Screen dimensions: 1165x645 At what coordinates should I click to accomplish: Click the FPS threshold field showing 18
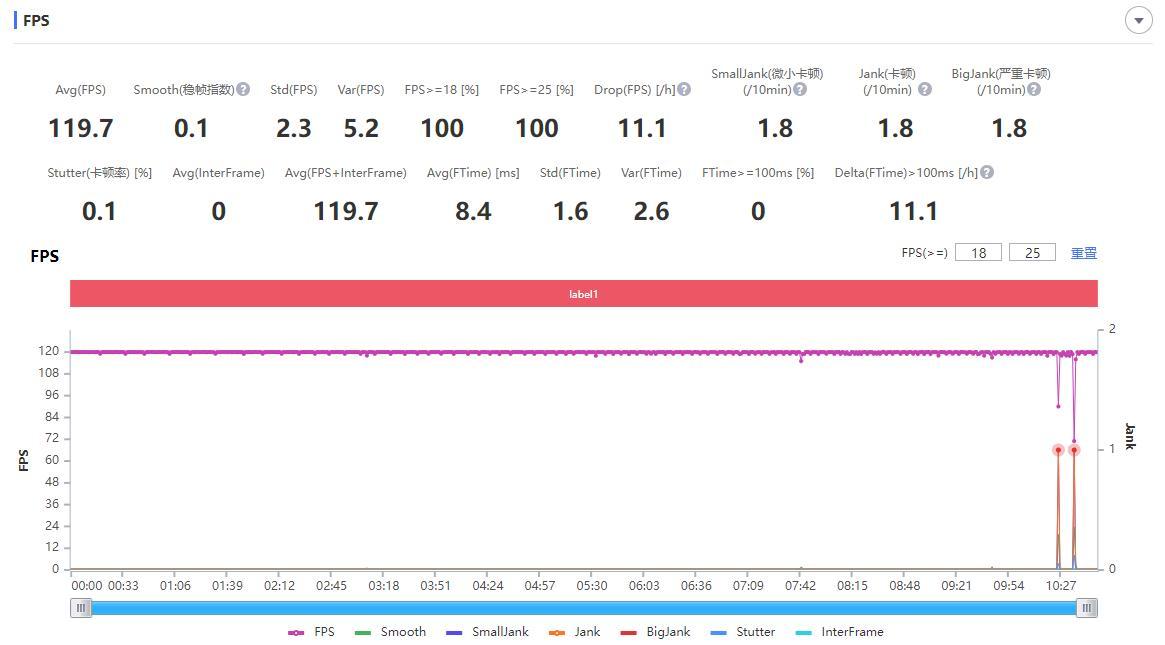point(978,253)
